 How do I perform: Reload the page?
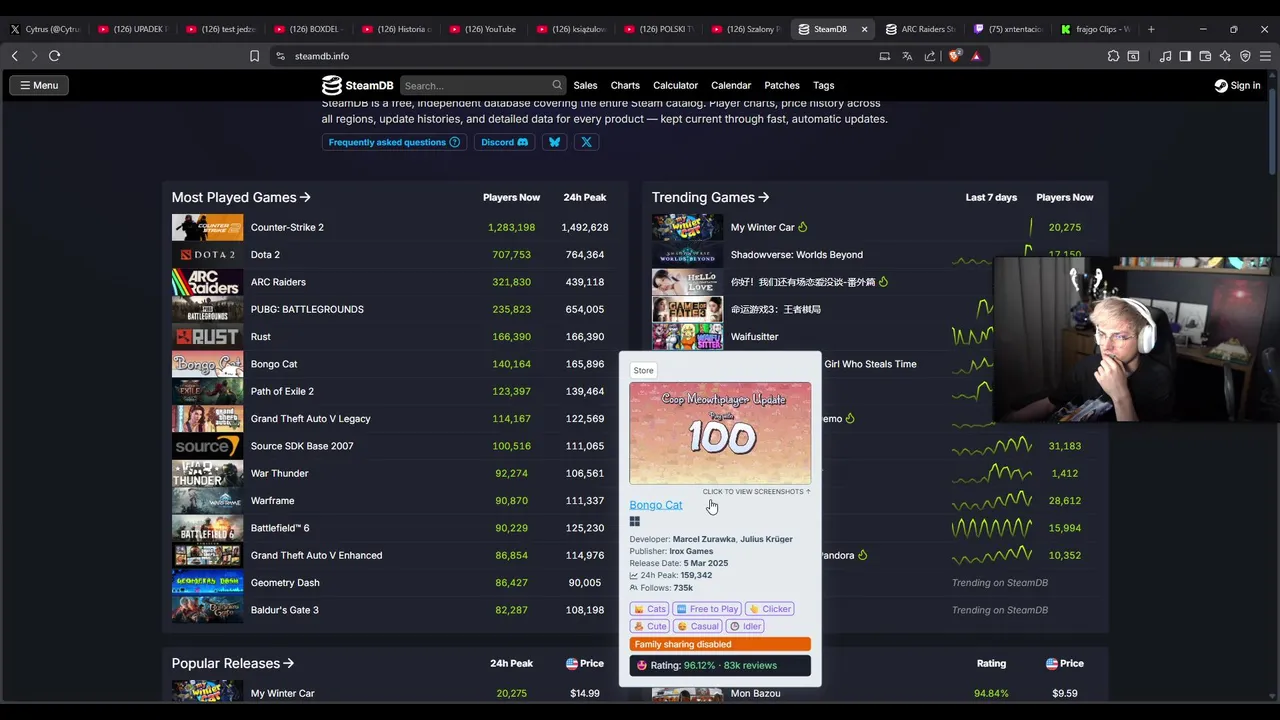tap(55, 56)
